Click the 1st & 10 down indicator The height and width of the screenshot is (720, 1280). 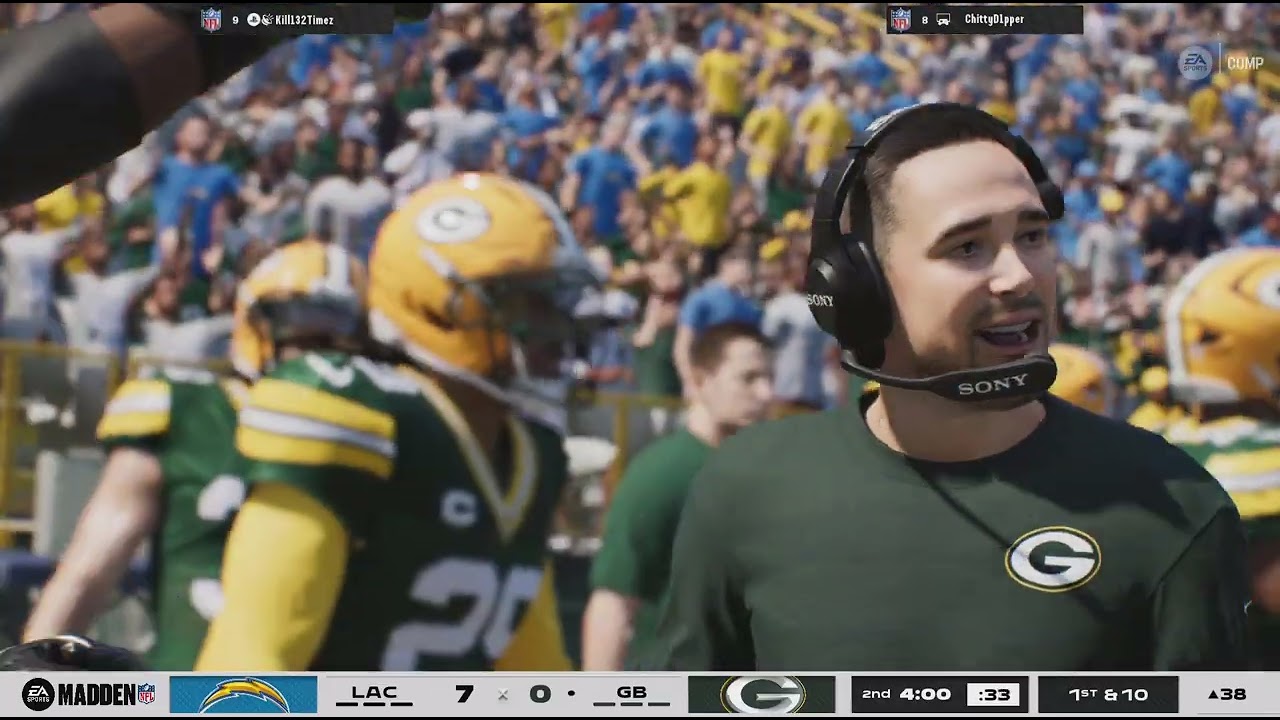point(1108,695)
